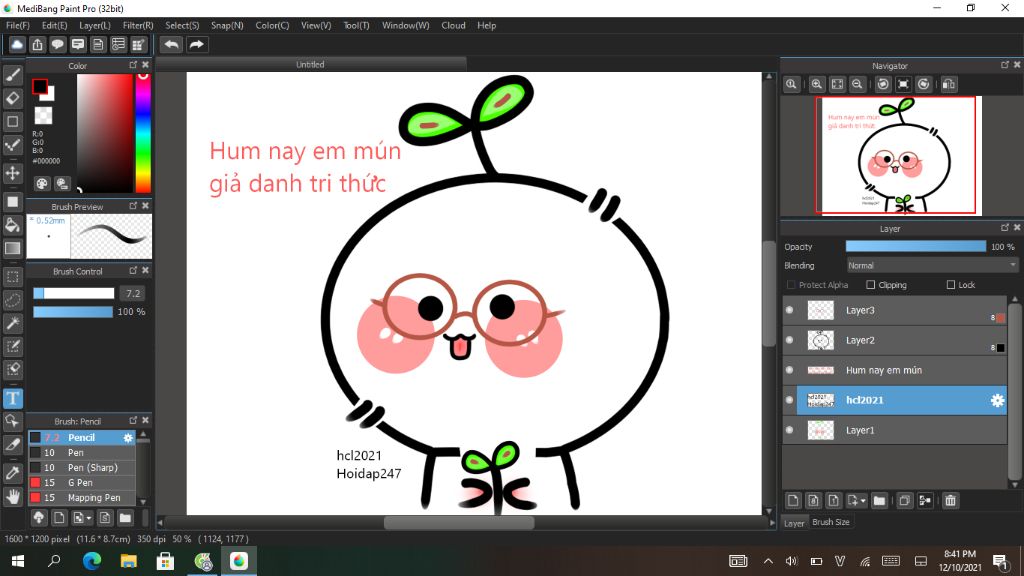Select the Move tool

(13, 173)
